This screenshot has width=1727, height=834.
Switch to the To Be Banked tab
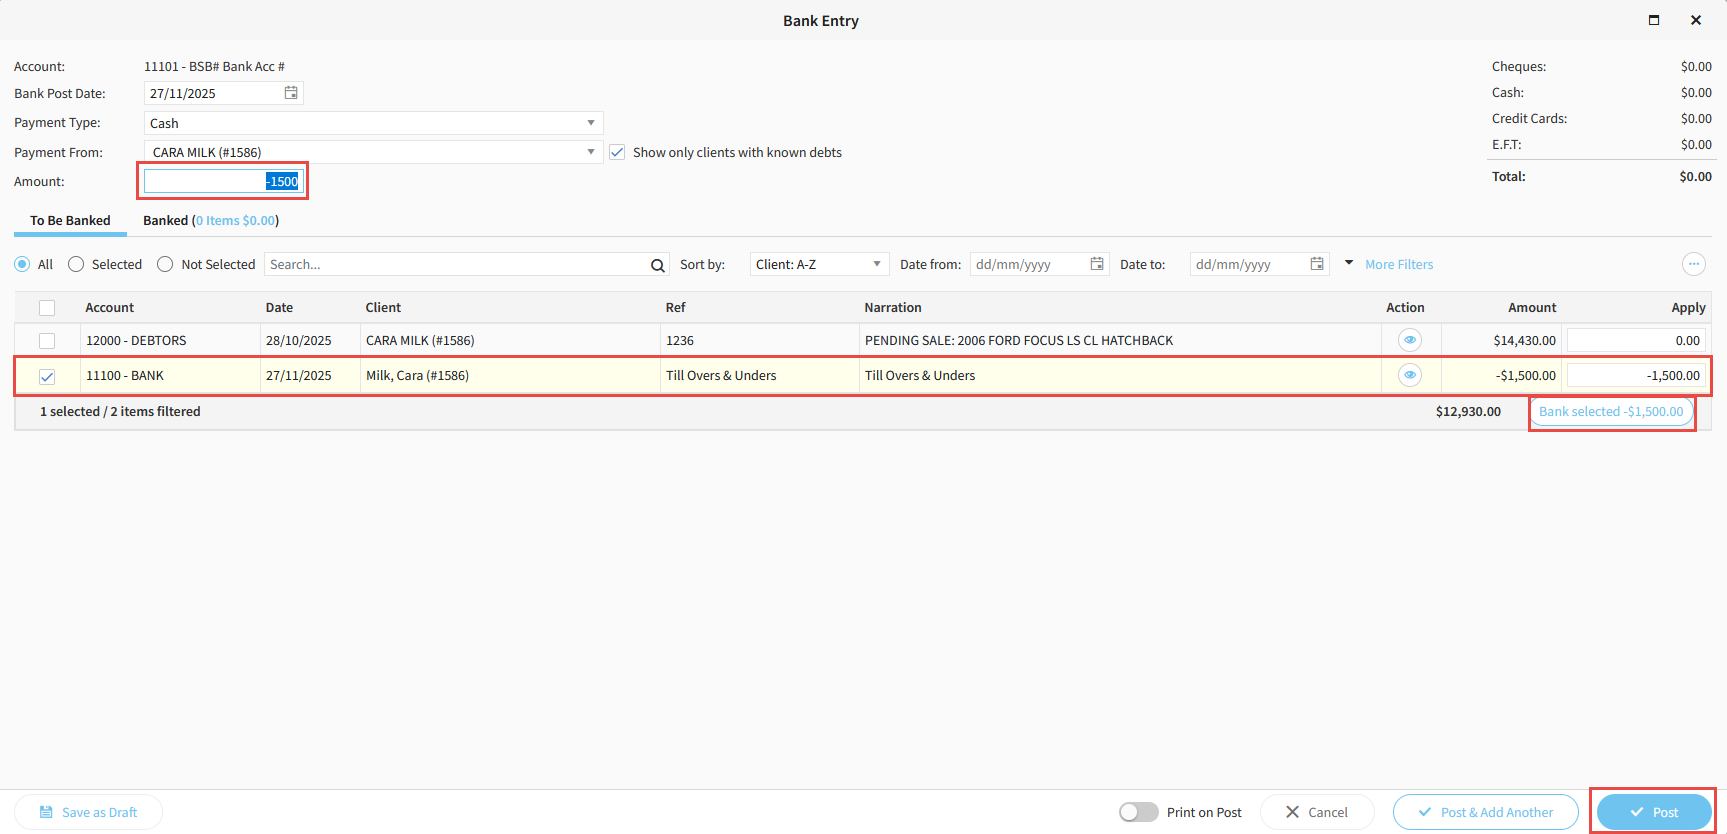pos(70,220)
